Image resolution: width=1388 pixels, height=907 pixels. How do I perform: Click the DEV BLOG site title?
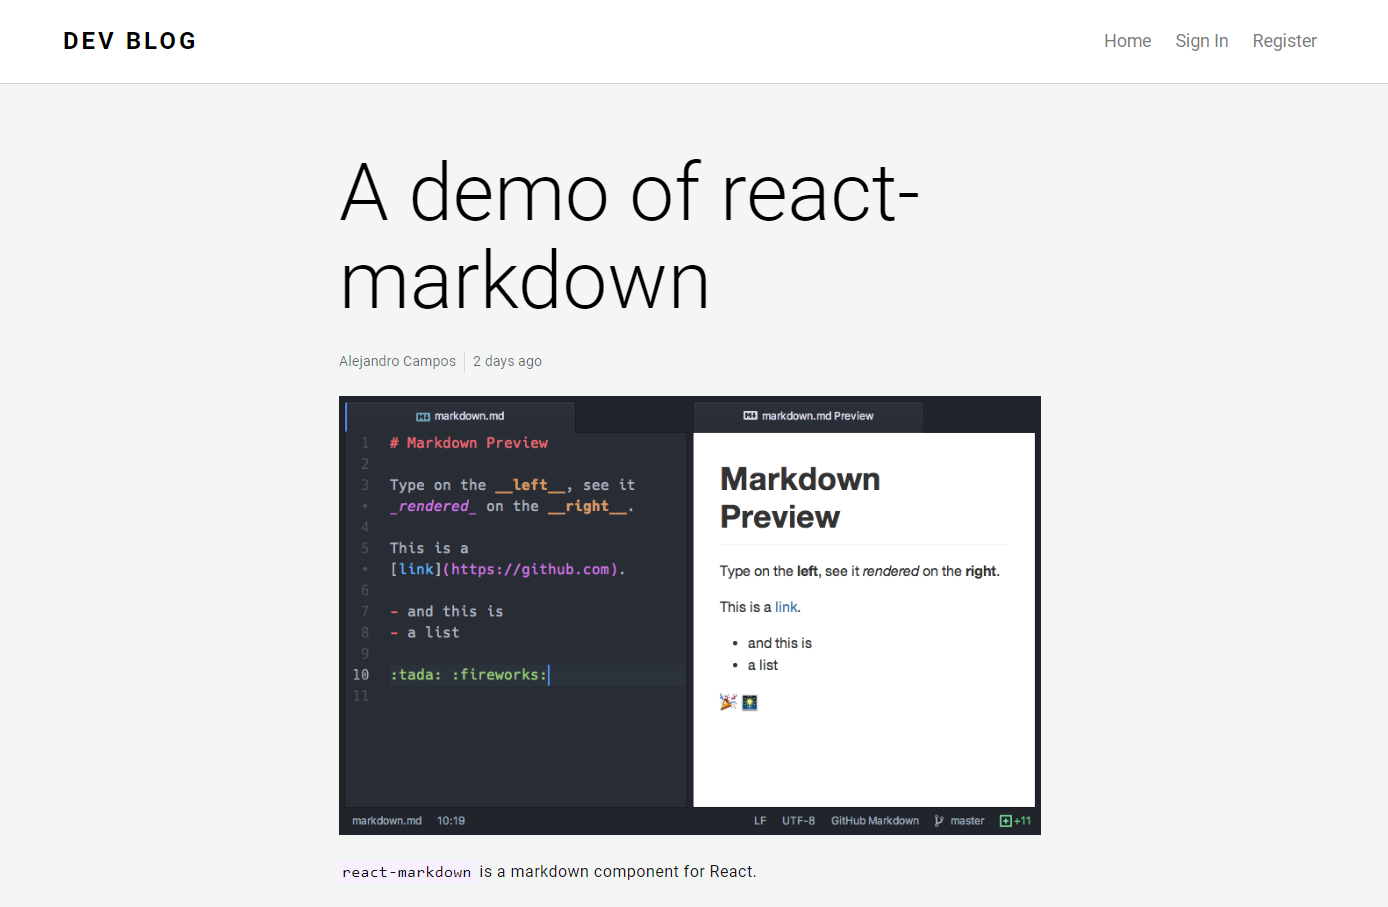[x=129, y=40]
